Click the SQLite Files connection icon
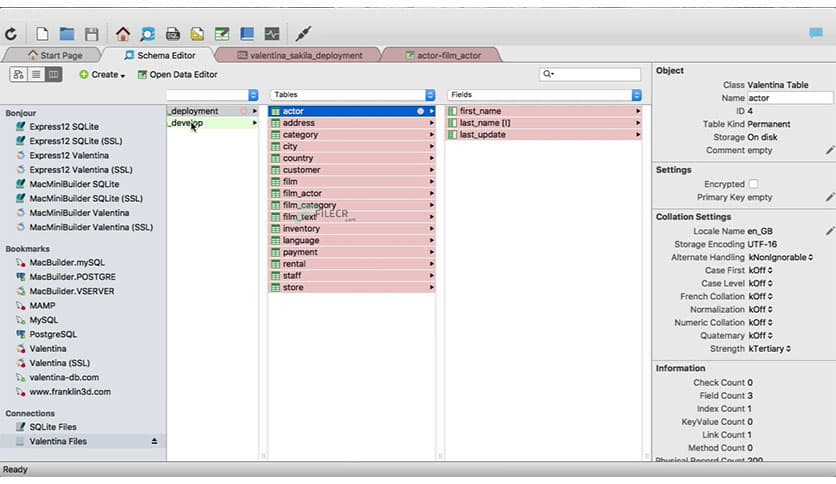The height and width of the screenshot is (484, 836). click(20, 427)
